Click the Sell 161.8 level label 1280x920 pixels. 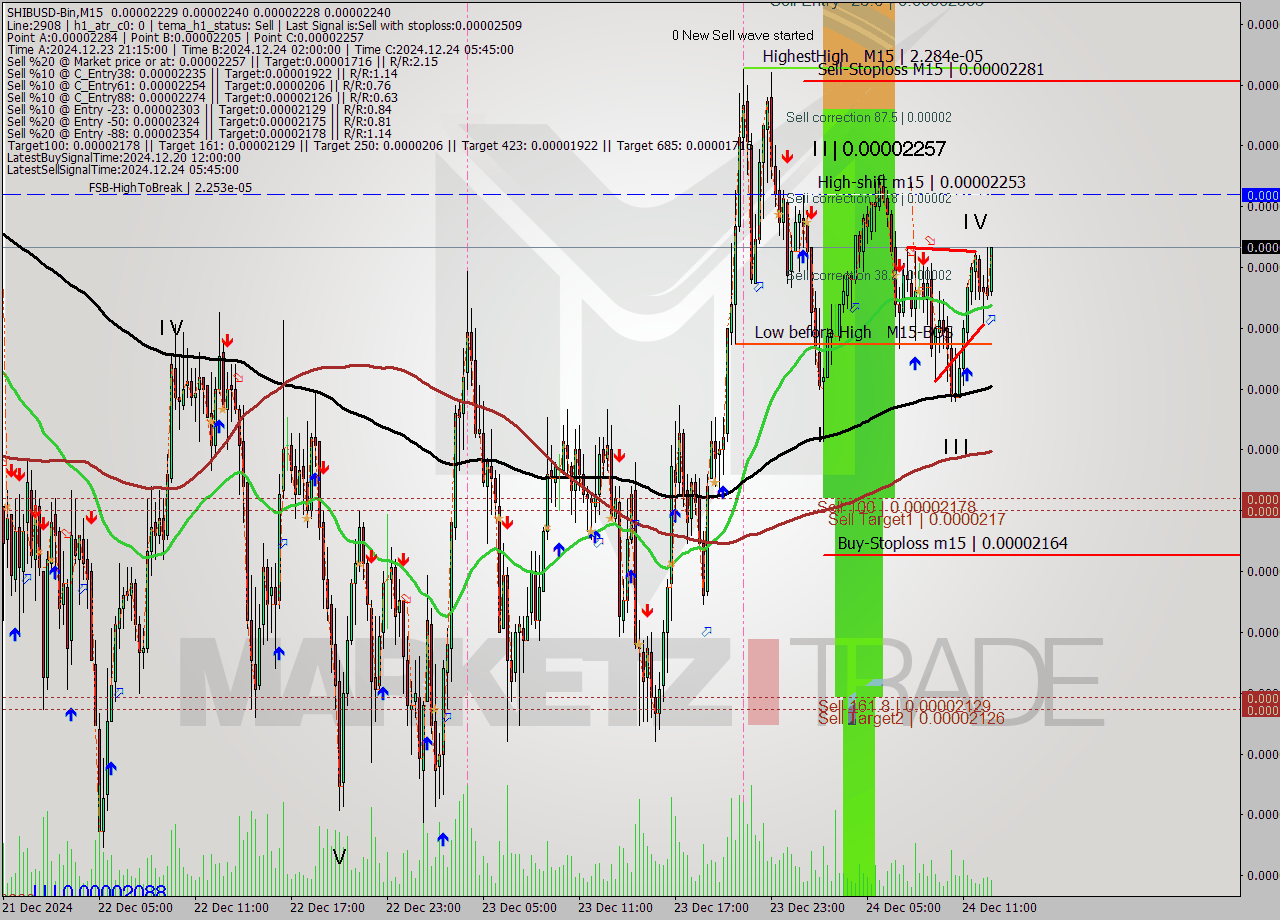click(x=904, y=705)
